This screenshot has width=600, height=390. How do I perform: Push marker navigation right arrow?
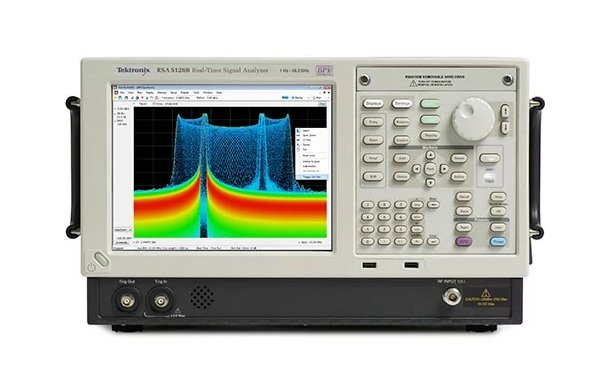(444, 169)
